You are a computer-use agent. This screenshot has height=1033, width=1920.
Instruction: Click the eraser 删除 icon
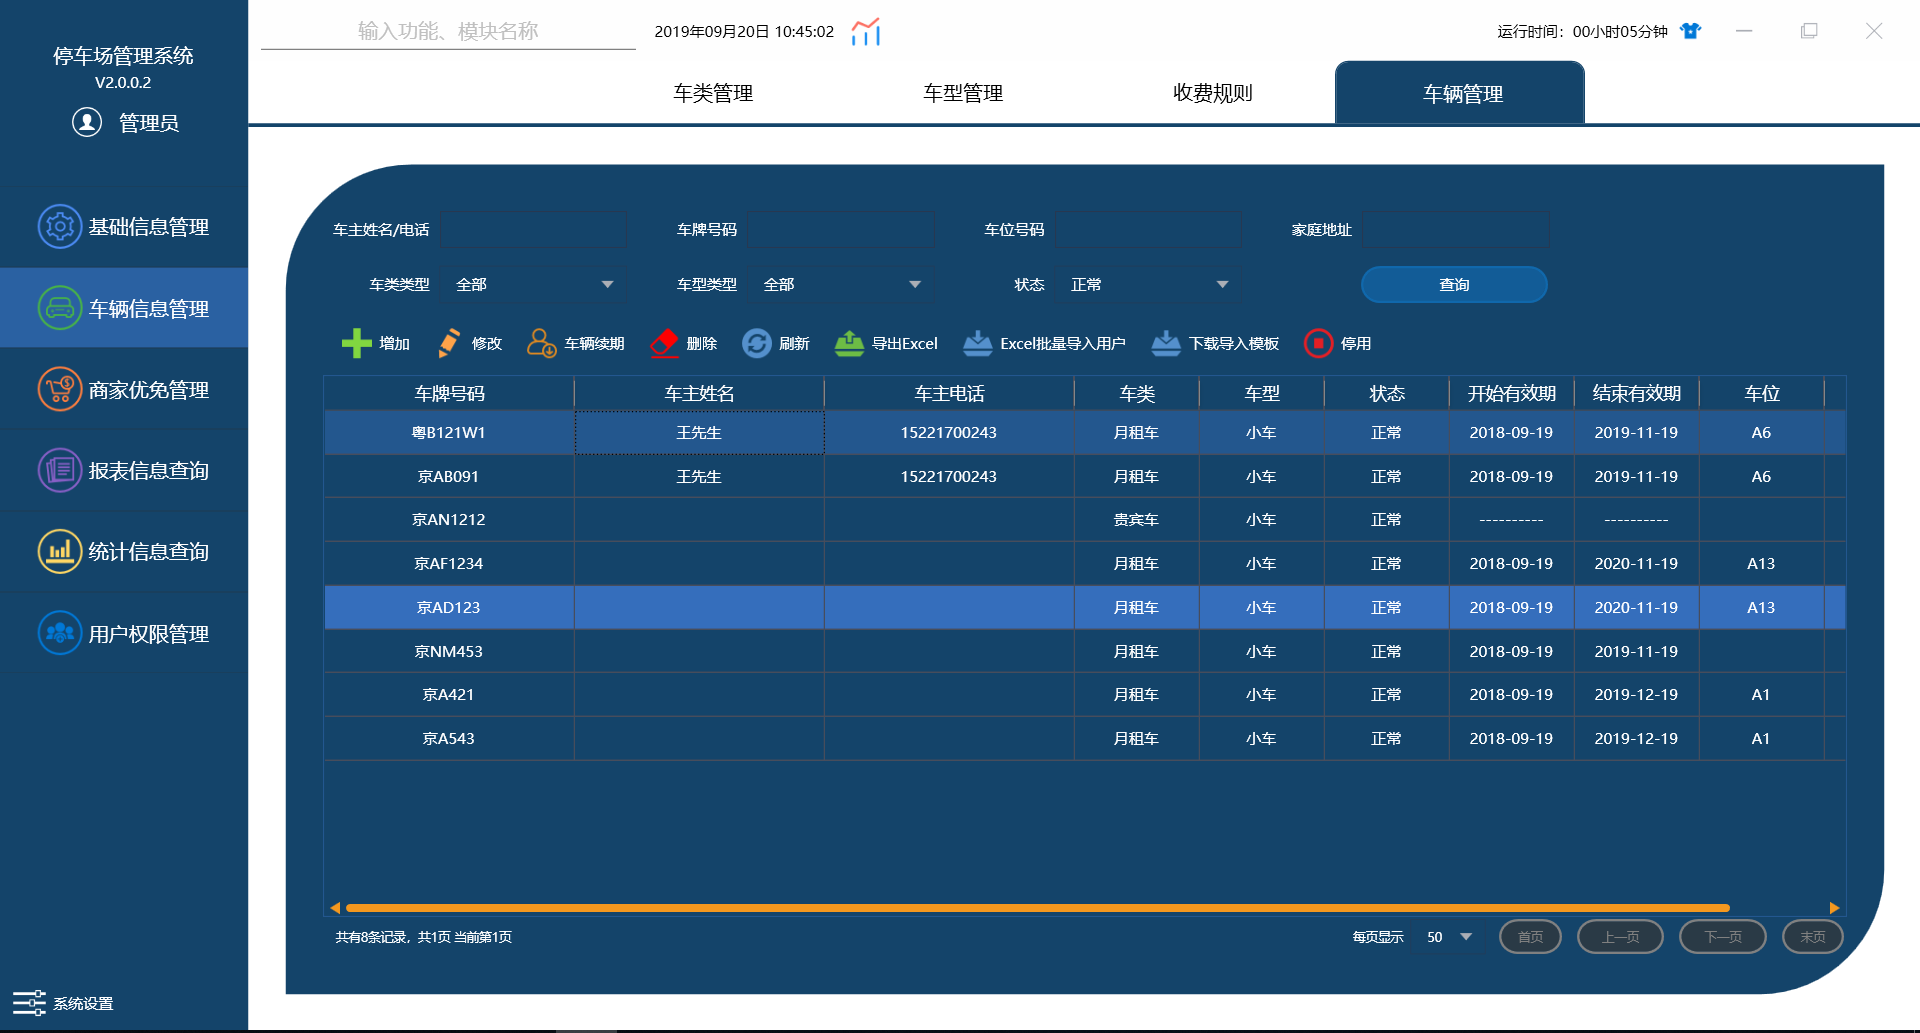pos(664,343)
